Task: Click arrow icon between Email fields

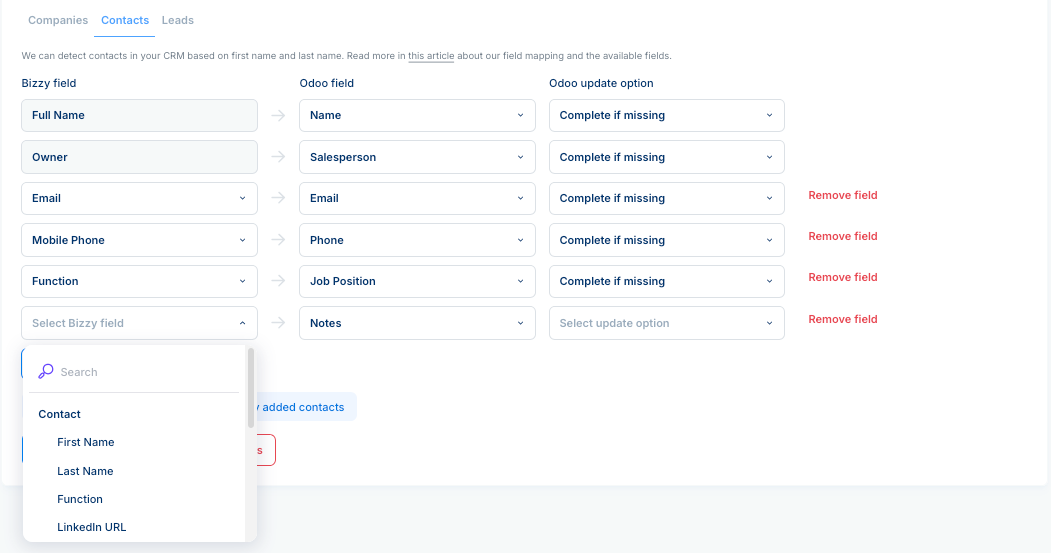Action: click(278, 198)
